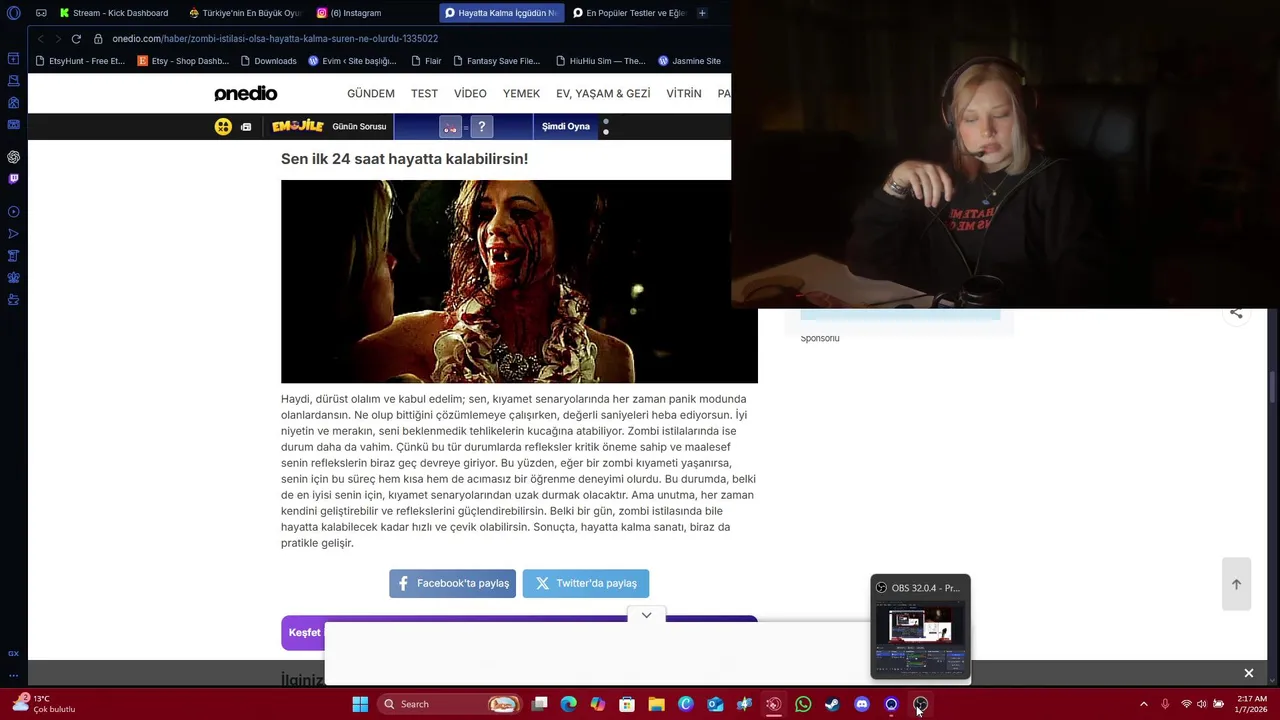Viewport: 1280px width, 720px height.
Task: Open the Opera menu logo icon
Action: tap(14, 13)
